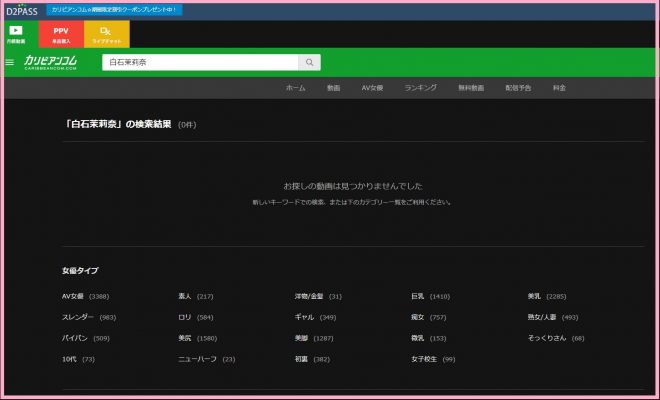Viewport: 660px width, 400px height.
Task: Open AV女優 (3388) category link
Action: [85, 296]
